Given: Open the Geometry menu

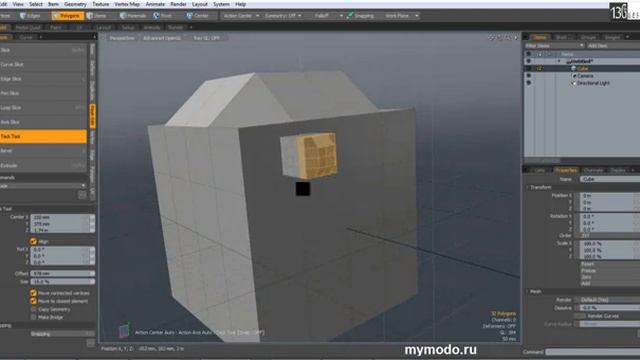Looking at the screenshot, I should [75, 4].
